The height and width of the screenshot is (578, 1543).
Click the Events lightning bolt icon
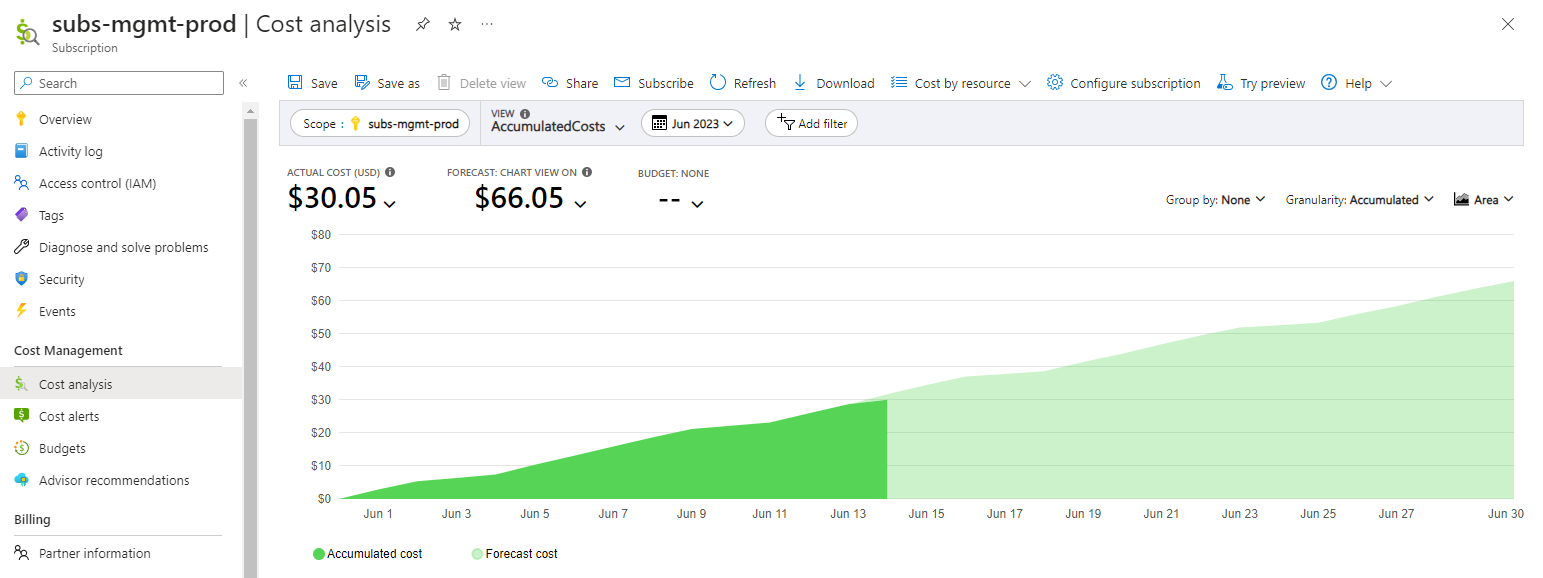click(x=21, y=311)
